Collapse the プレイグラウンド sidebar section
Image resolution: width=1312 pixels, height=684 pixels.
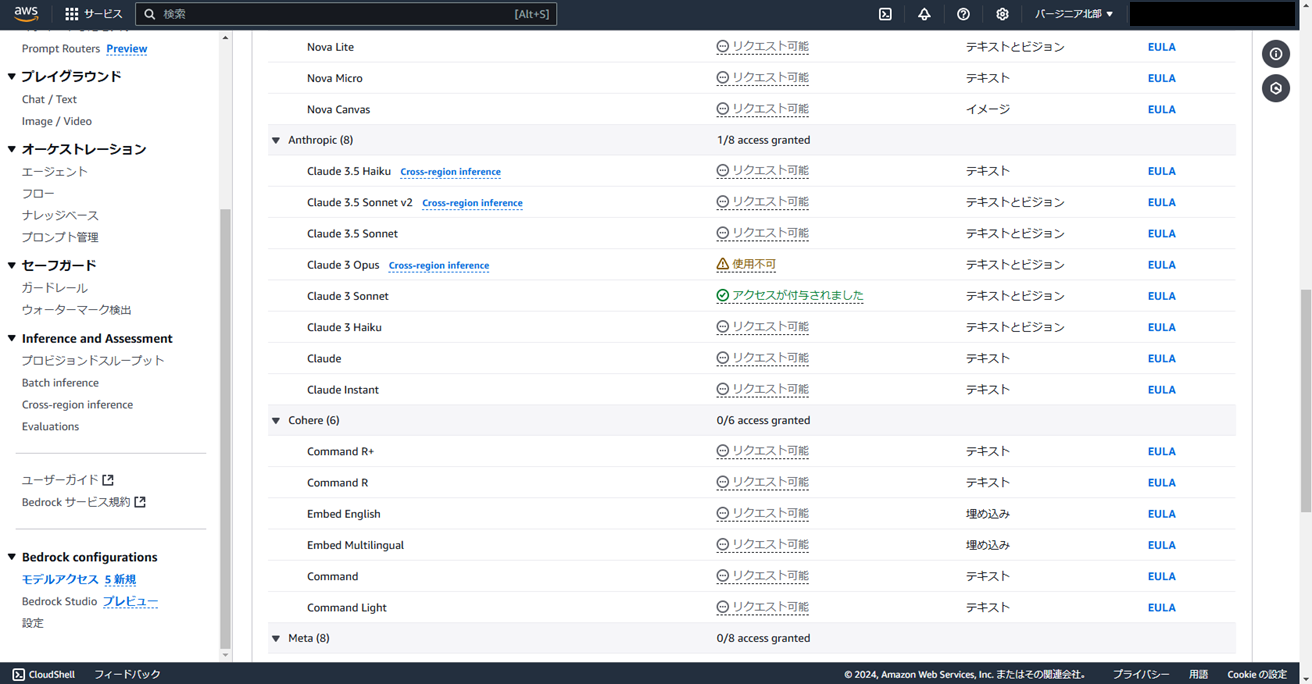[x=12, y=76]
